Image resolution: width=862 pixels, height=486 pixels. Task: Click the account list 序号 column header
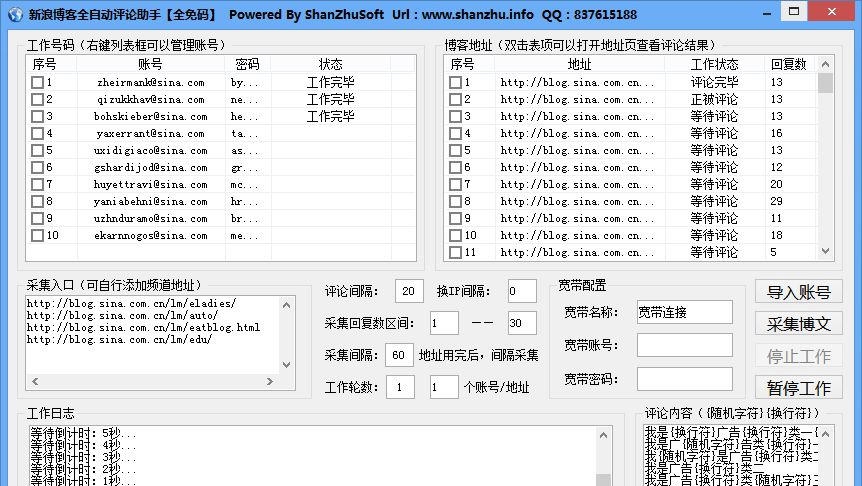pos(51,64)
